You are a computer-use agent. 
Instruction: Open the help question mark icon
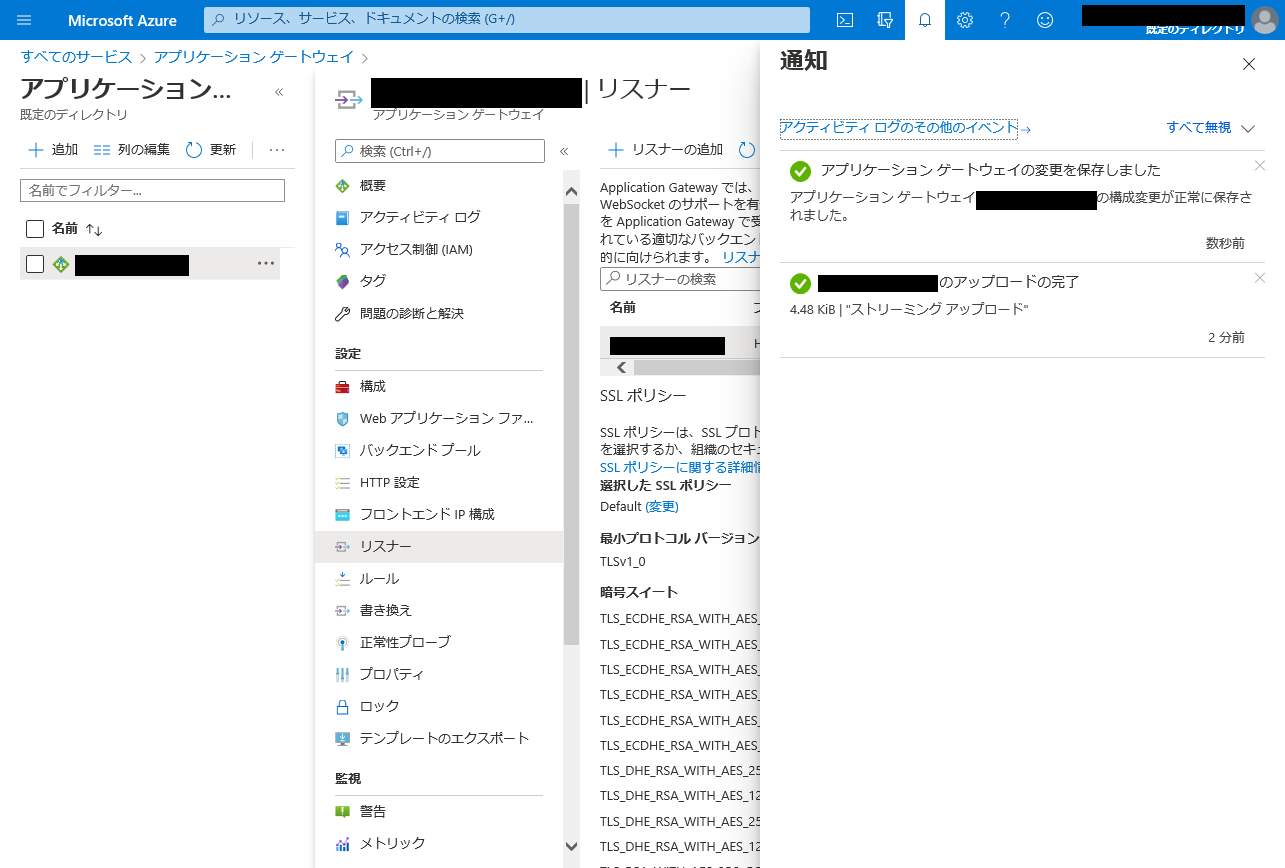coord(1005,20)
